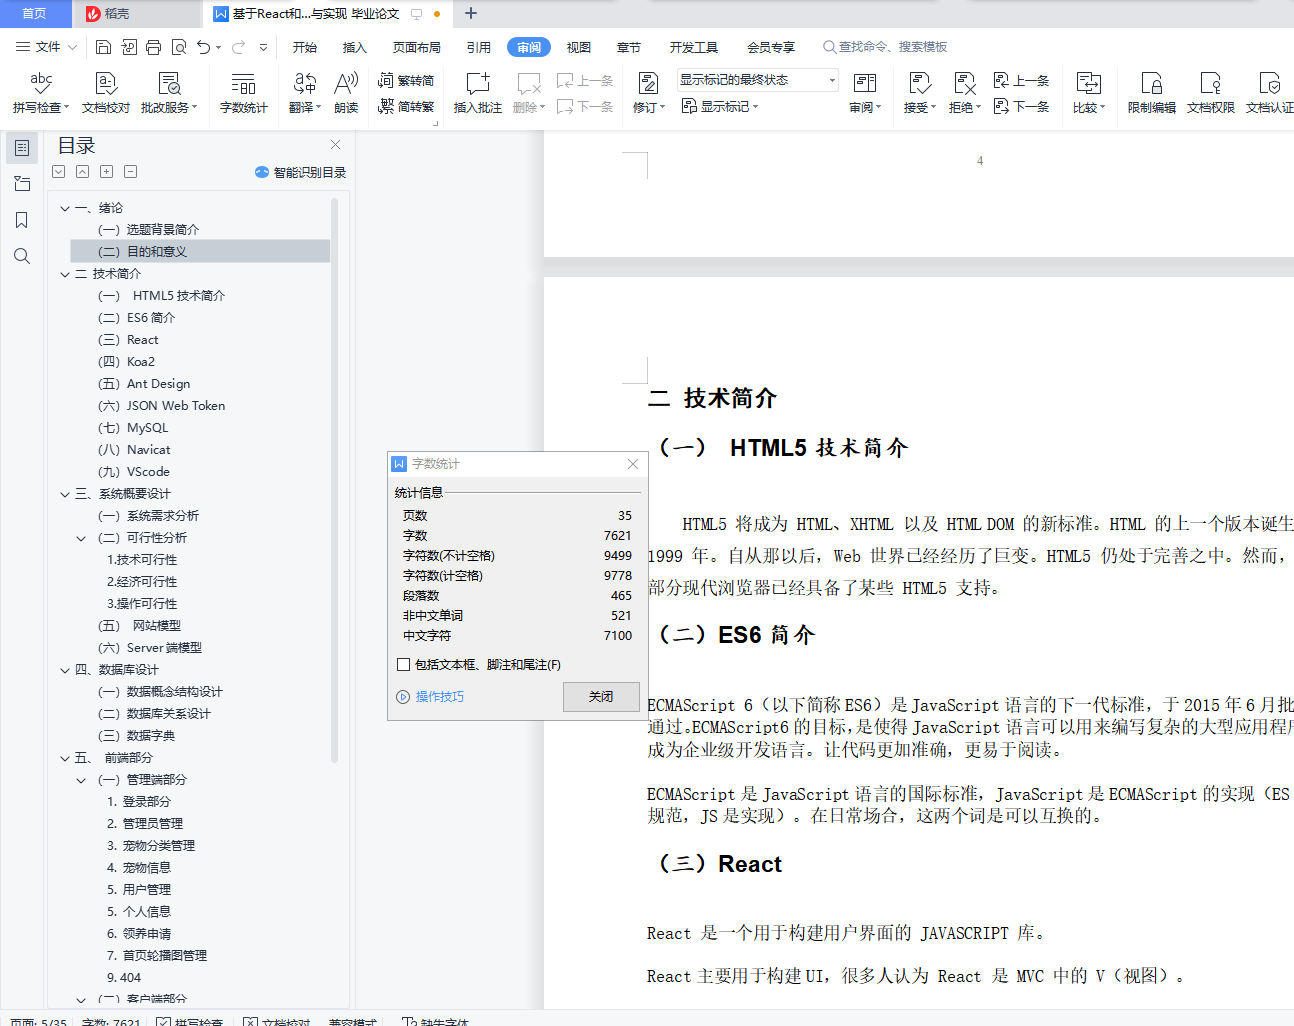This screenshot has width=1294, height=1026.
Task: Convert text with 简转繁
Action: pyautogui.click(x=406, y=106)
